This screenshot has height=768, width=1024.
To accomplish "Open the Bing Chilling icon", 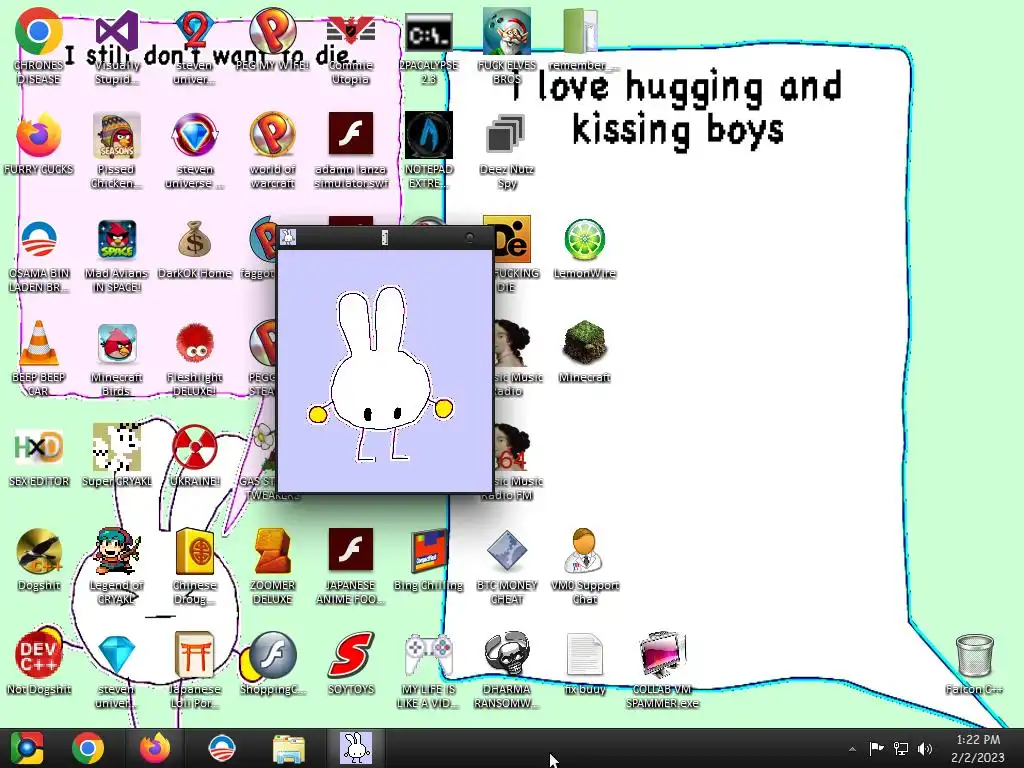I will (428, 552).
